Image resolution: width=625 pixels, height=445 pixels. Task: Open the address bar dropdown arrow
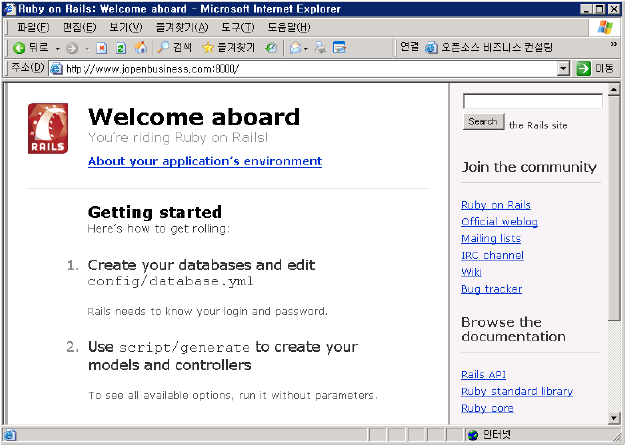pyautogui.click(x=563, y=69)
